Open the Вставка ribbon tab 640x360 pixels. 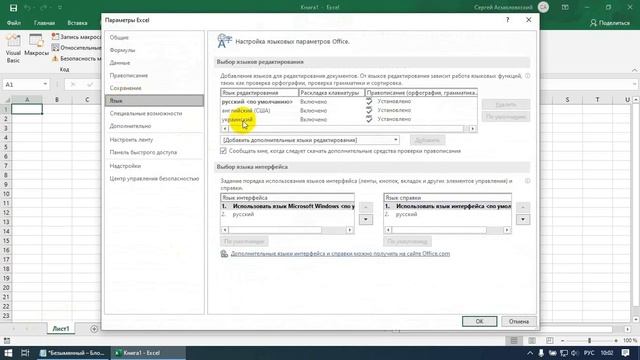click(77, 23)
